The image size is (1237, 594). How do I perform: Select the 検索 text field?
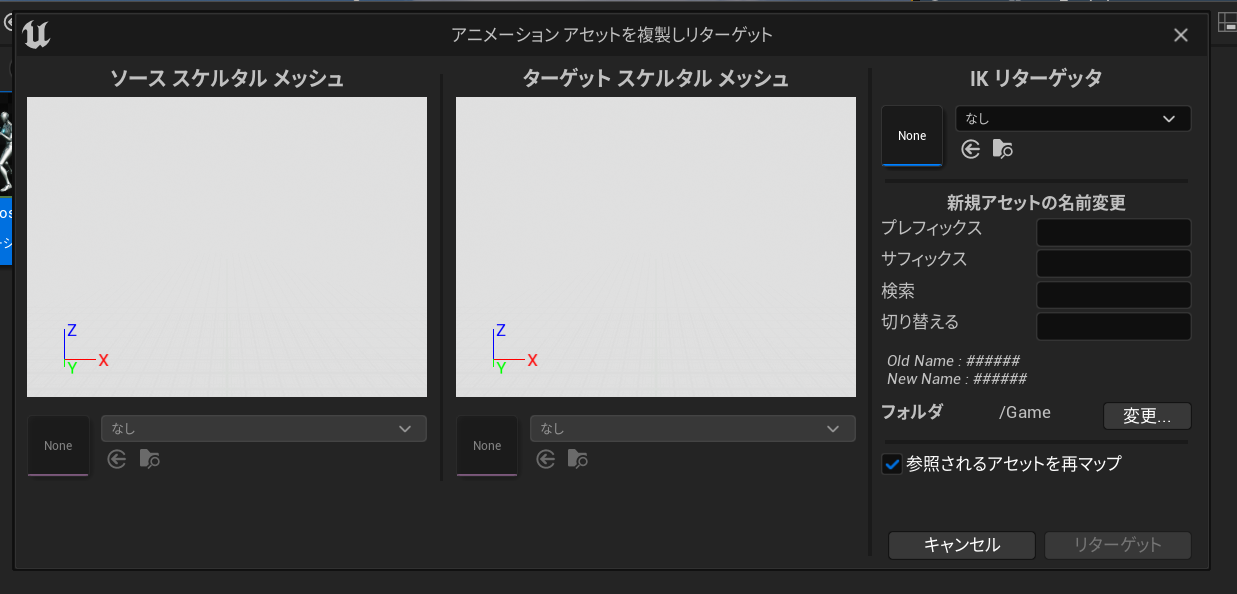(x=1113, y=295)
